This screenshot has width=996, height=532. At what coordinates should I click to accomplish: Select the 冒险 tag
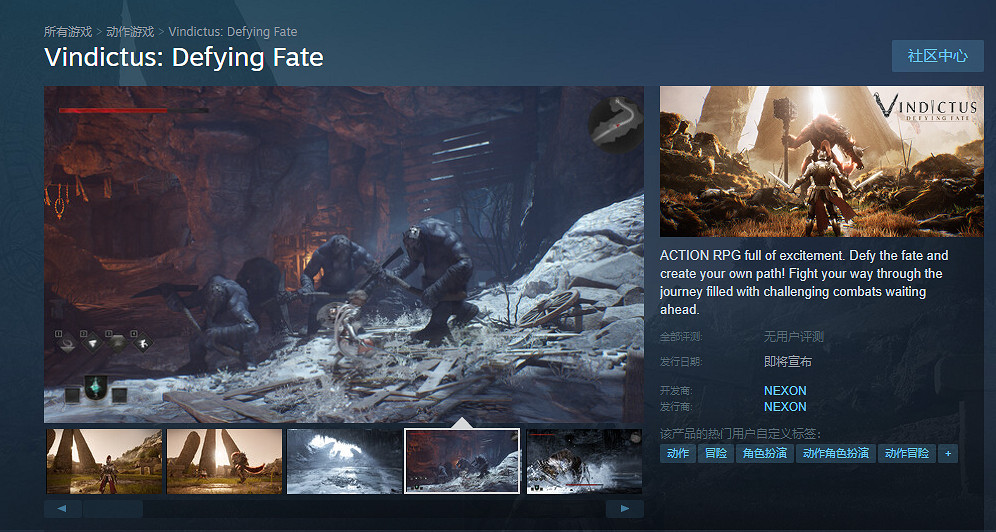716,454
